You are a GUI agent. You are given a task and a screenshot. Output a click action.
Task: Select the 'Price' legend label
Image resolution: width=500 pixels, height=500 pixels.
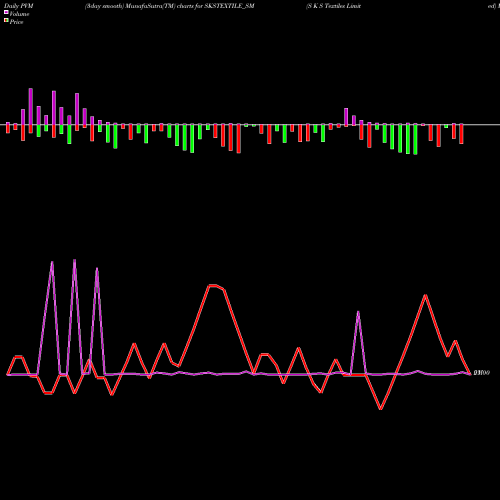pos(16,22)
